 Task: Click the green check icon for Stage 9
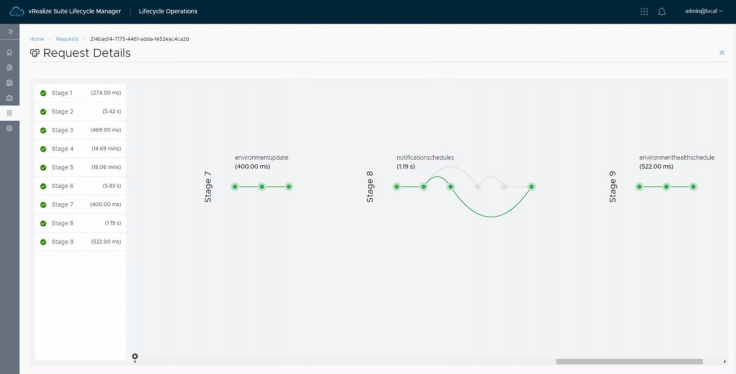43,242
